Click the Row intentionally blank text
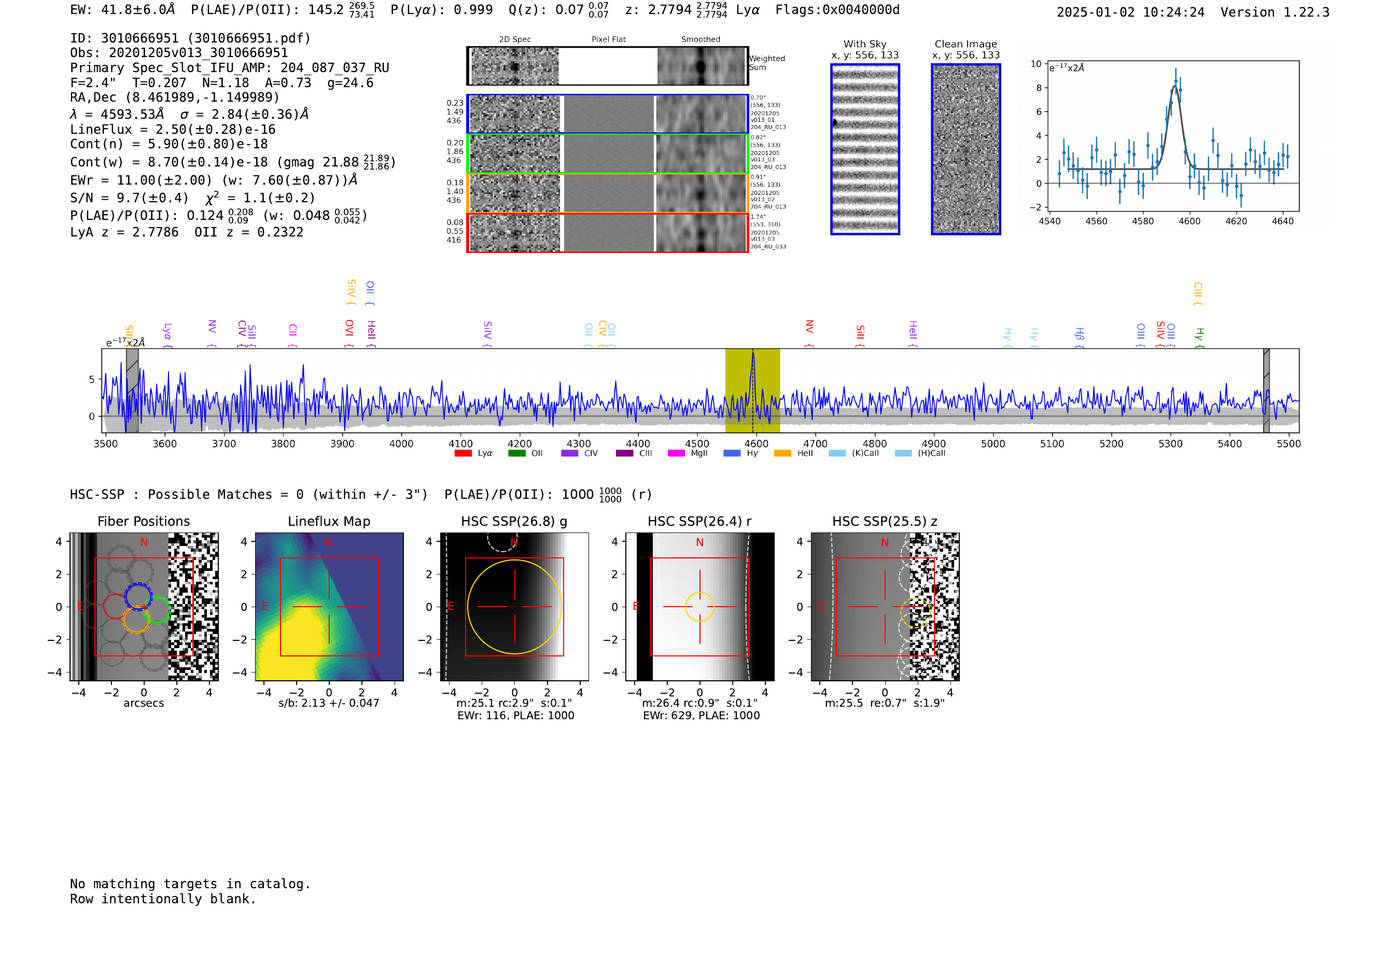Image resolution: width=1400 pixels, height=953 pixels. pyautogui.click(x=163, y=899)
